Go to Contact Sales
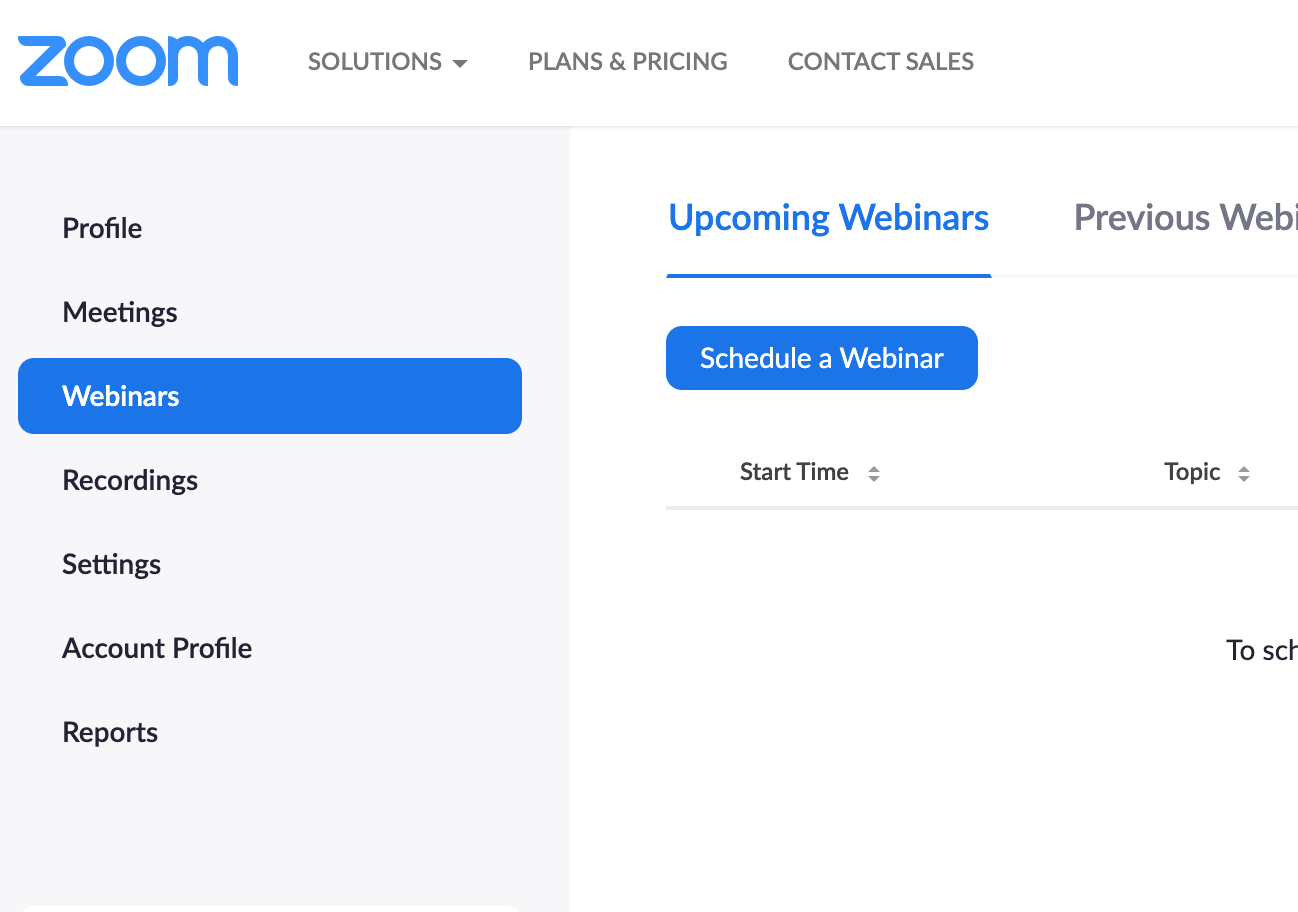Viewport: 1298px width, 912px height. [x=880, y=62]
